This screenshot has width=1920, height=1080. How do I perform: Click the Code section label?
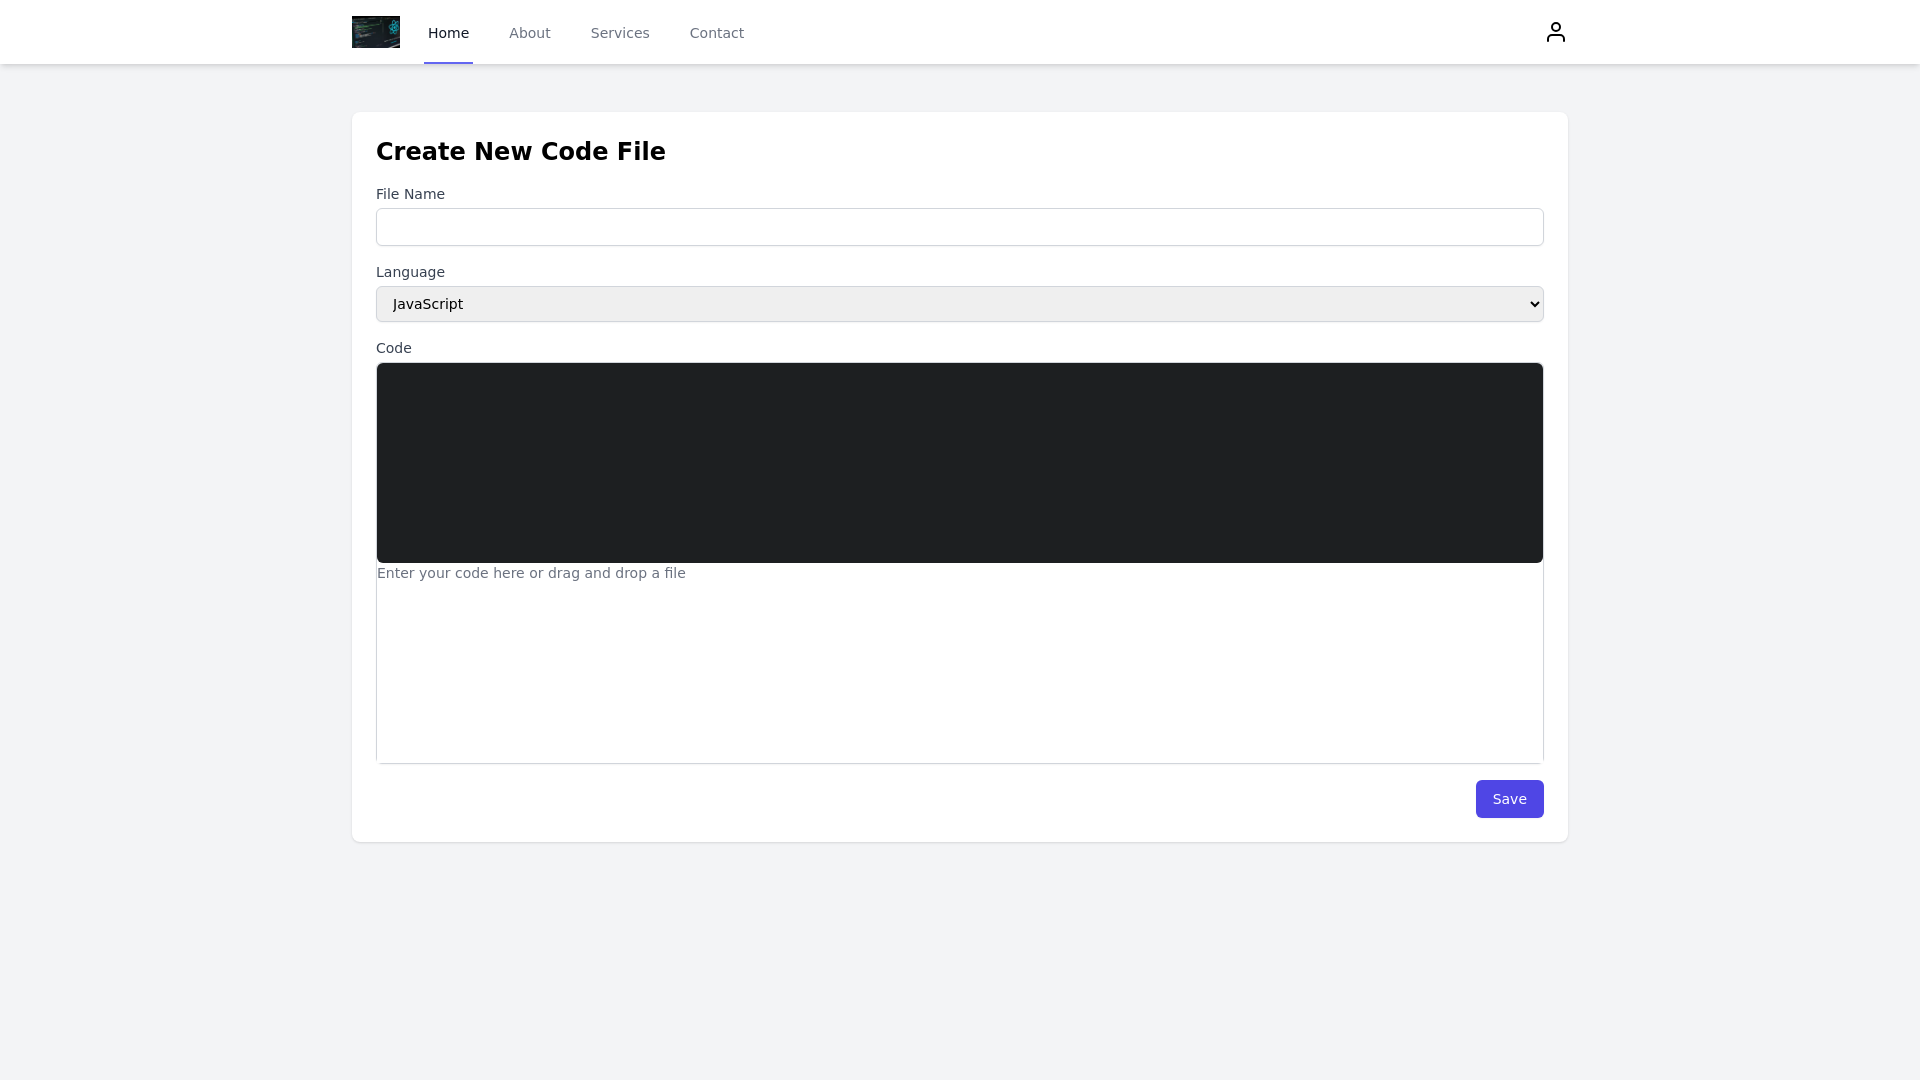pyautogui.click(x=393, y=348)
